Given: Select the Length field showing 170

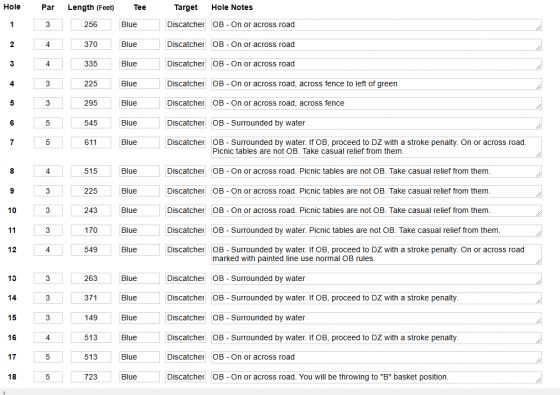Looking at the screenshot, I should tap(91, 230).
